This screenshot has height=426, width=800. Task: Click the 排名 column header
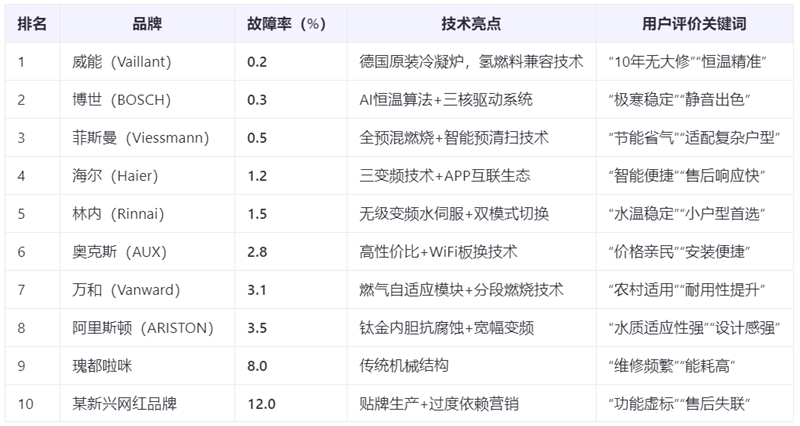coord(32,24)
